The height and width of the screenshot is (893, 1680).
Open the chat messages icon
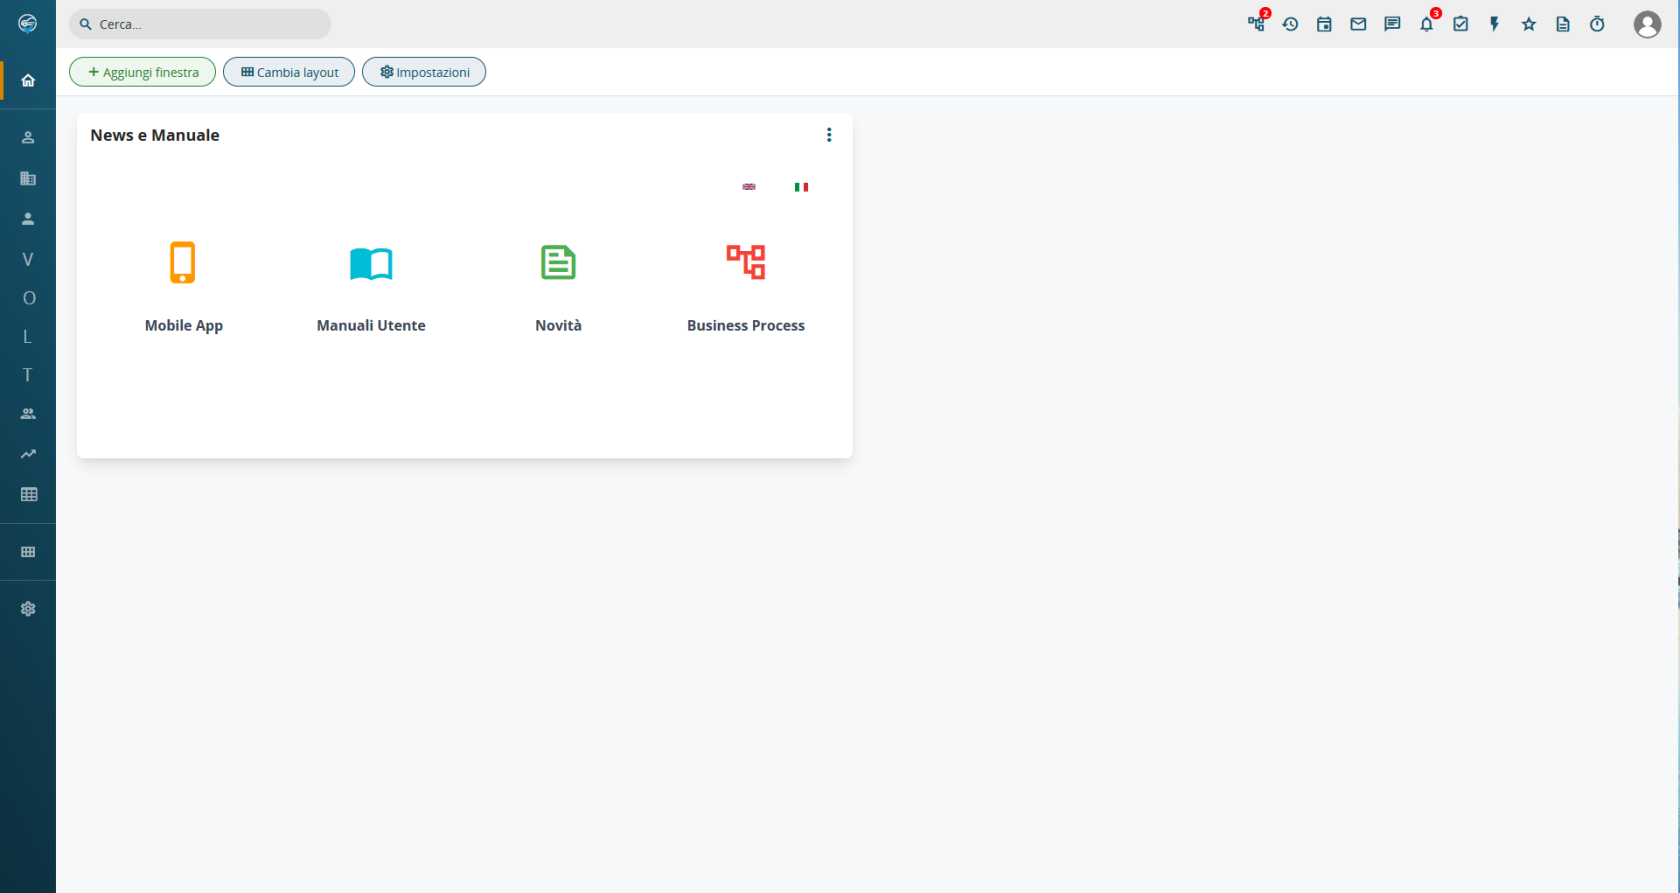pyautogui.click(x=1392, y=24)
